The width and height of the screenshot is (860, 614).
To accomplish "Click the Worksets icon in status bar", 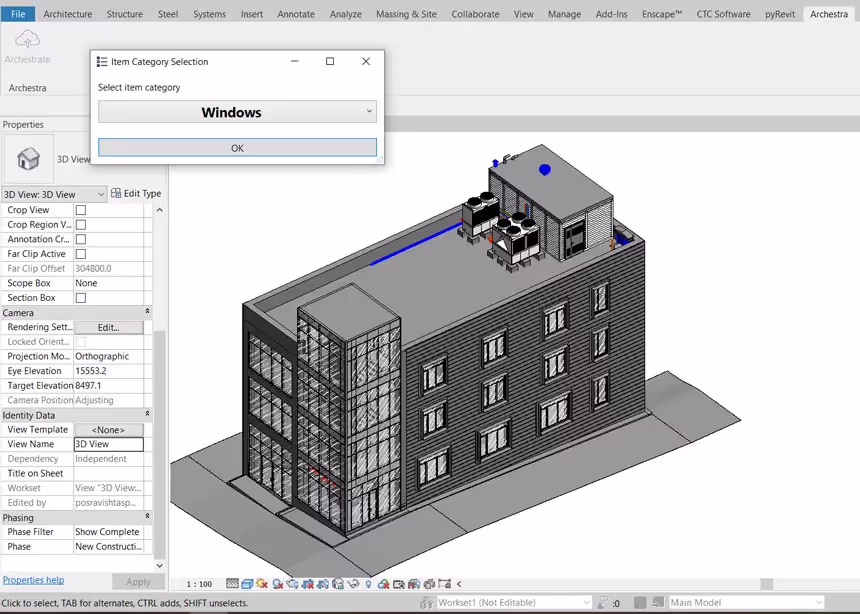I will [x=426, y=602].
